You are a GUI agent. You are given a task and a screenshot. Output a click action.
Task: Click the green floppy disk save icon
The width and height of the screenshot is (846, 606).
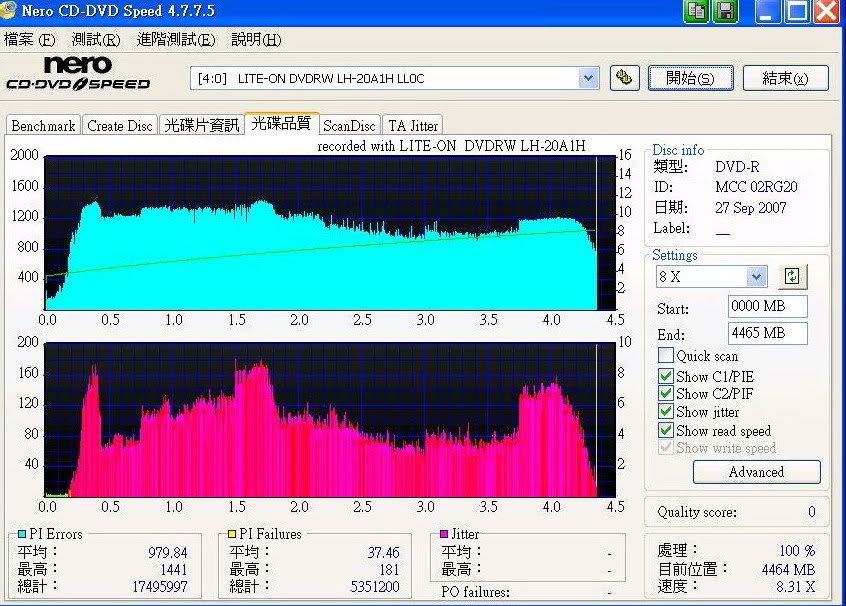click(x=726, y=11)
